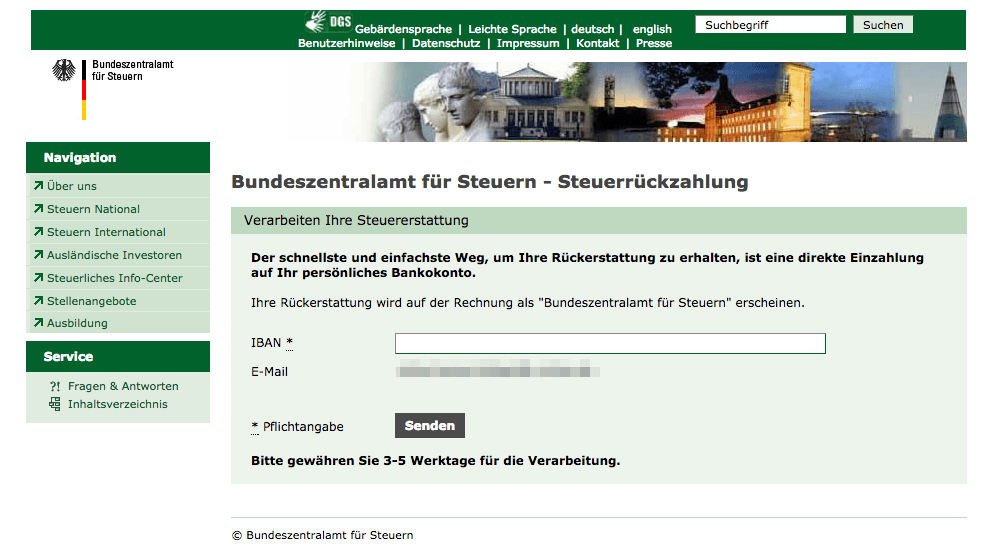The height and width of the screenshot is (557, 999).
Task: Click the arrow icon beside Ausbildung
Action: point(38,322)
